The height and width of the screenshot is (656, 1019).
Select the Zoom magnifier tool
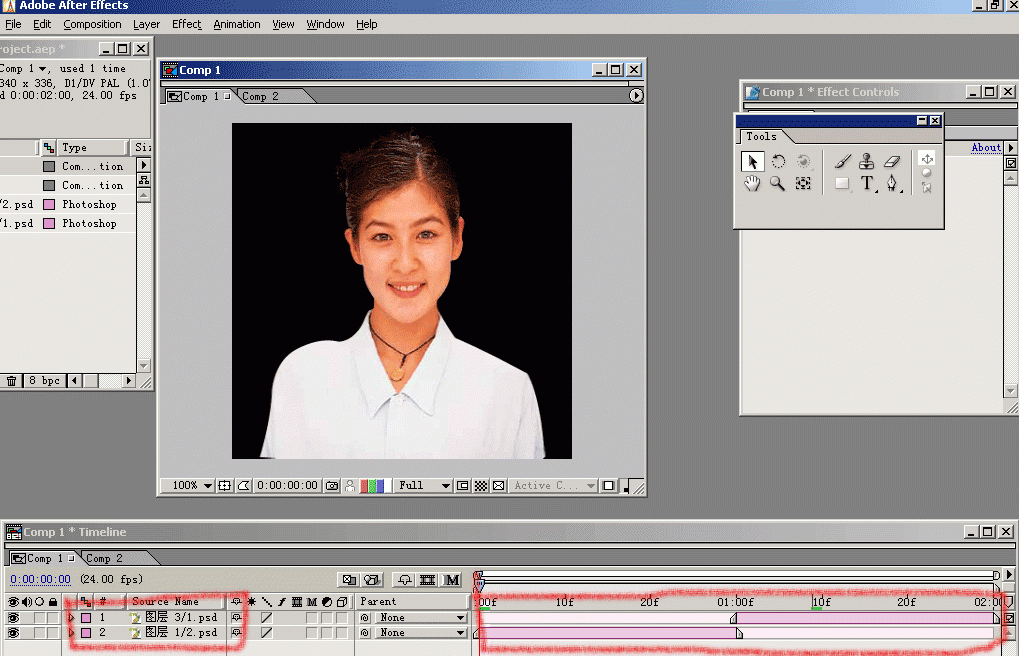[777, 184]
